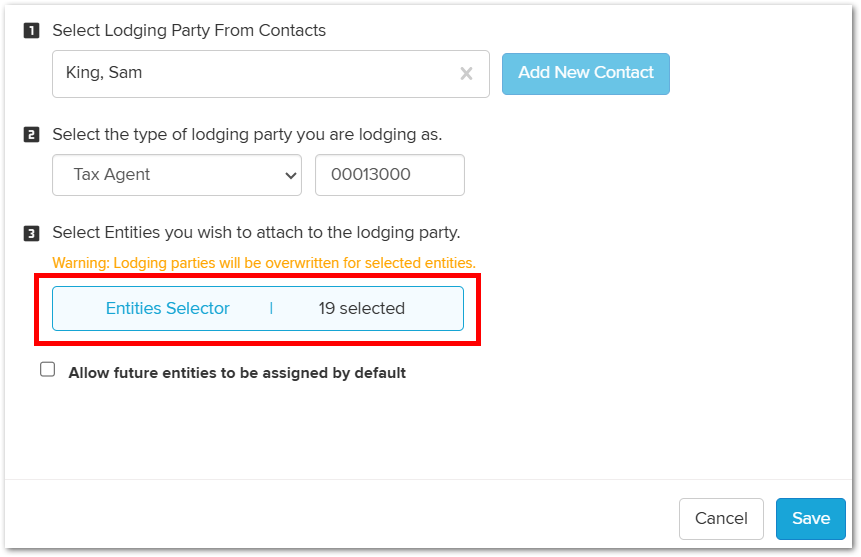Image resolution: width=861 pixels, height=557 pixels.
Task: Click the step 2 number badge
Action: click(31, 135)
